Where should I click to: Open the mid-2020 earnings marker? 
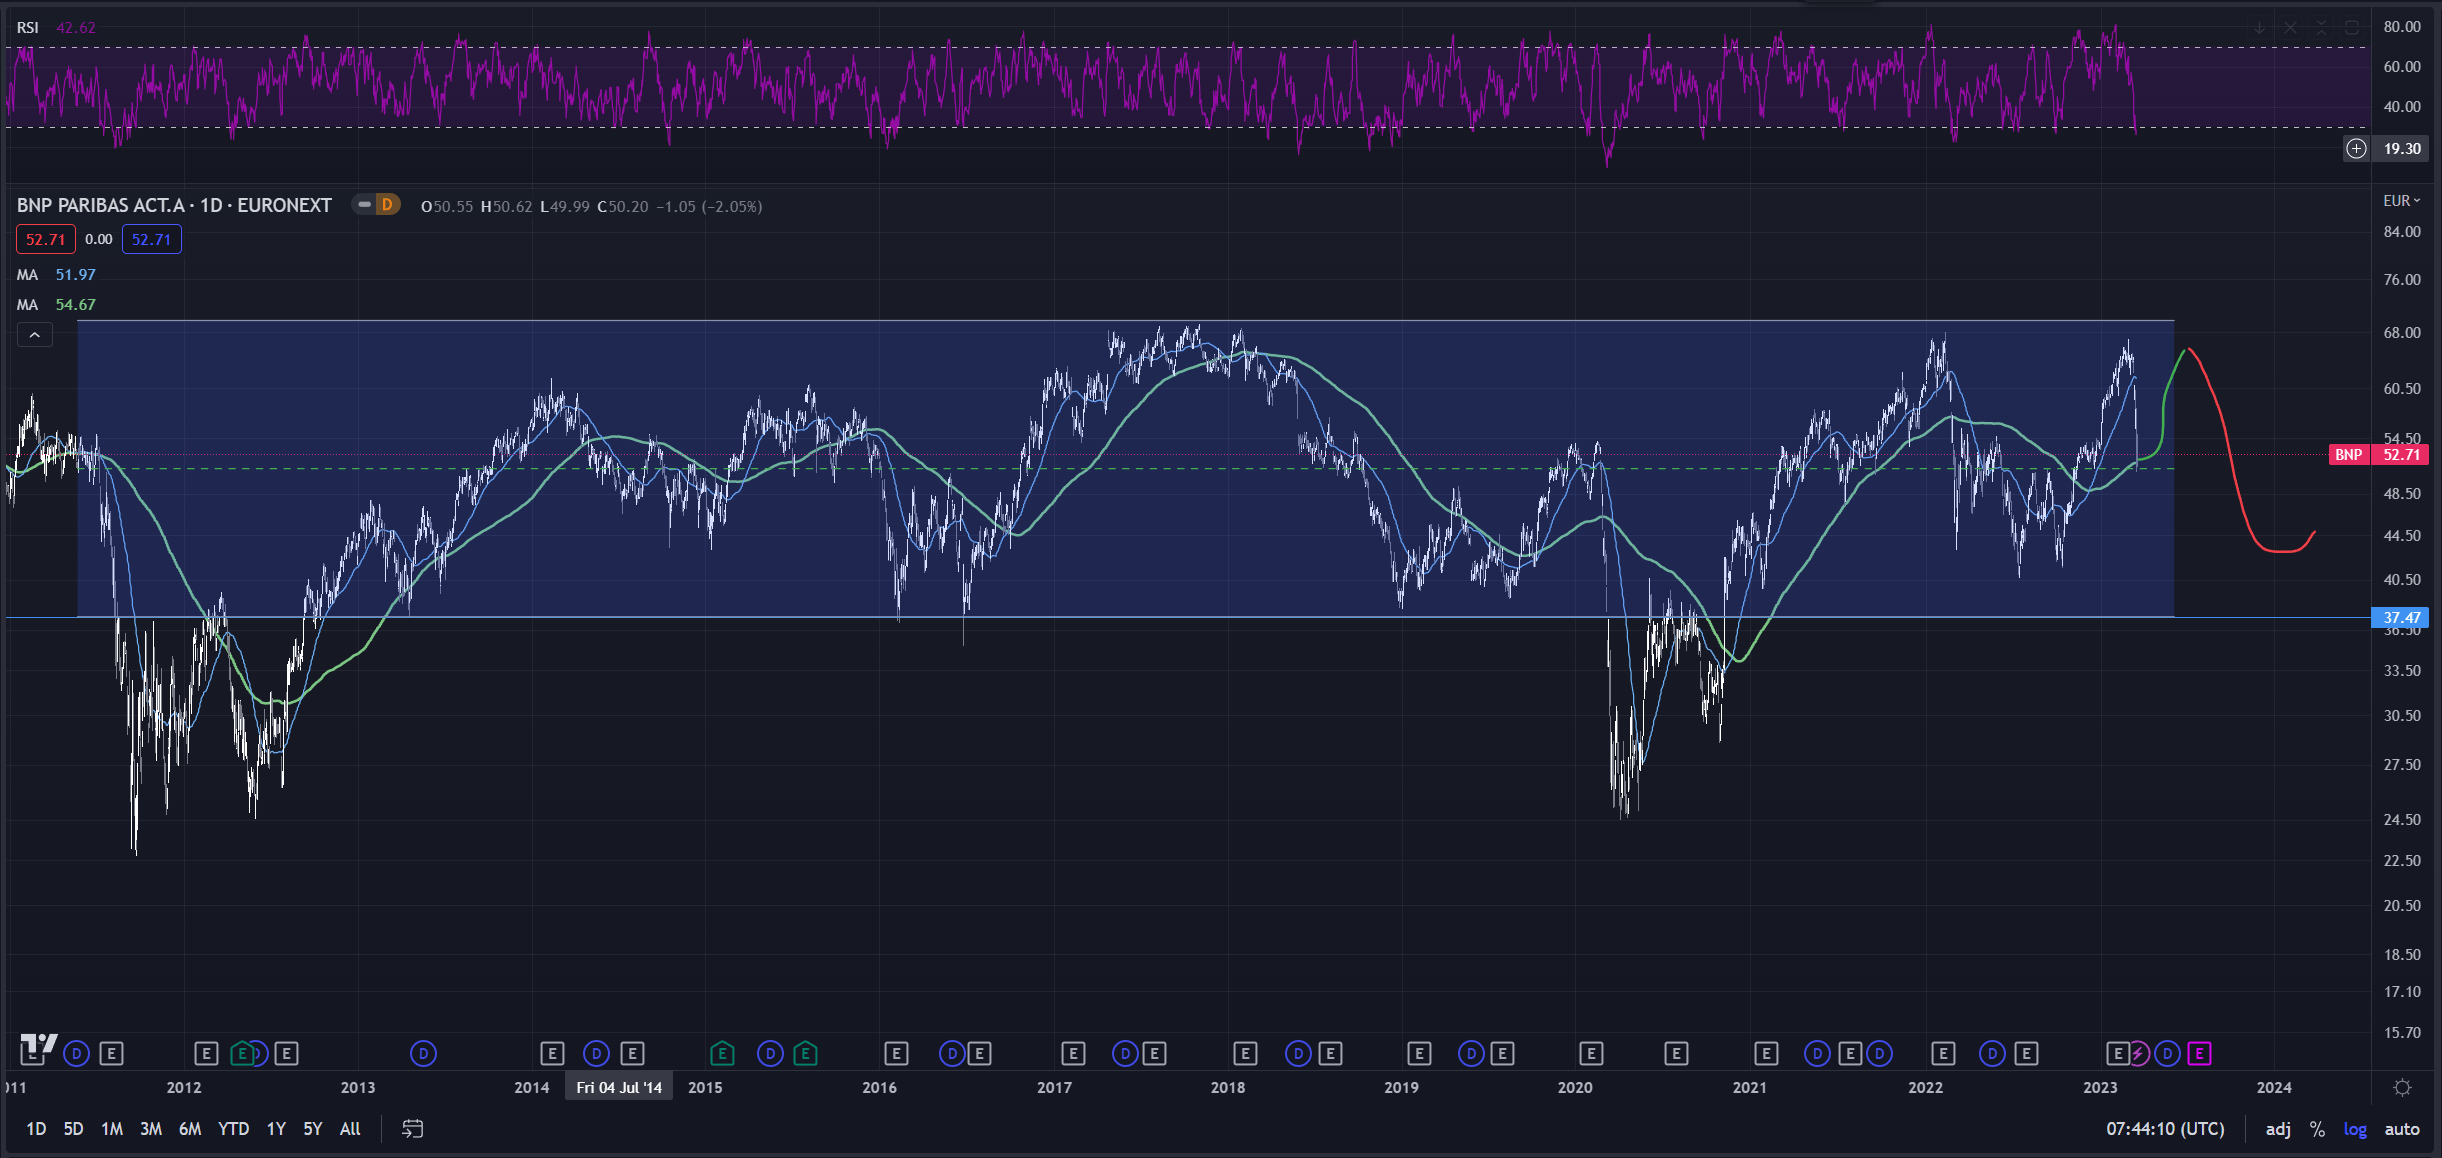click(x=1677, y=1053)
